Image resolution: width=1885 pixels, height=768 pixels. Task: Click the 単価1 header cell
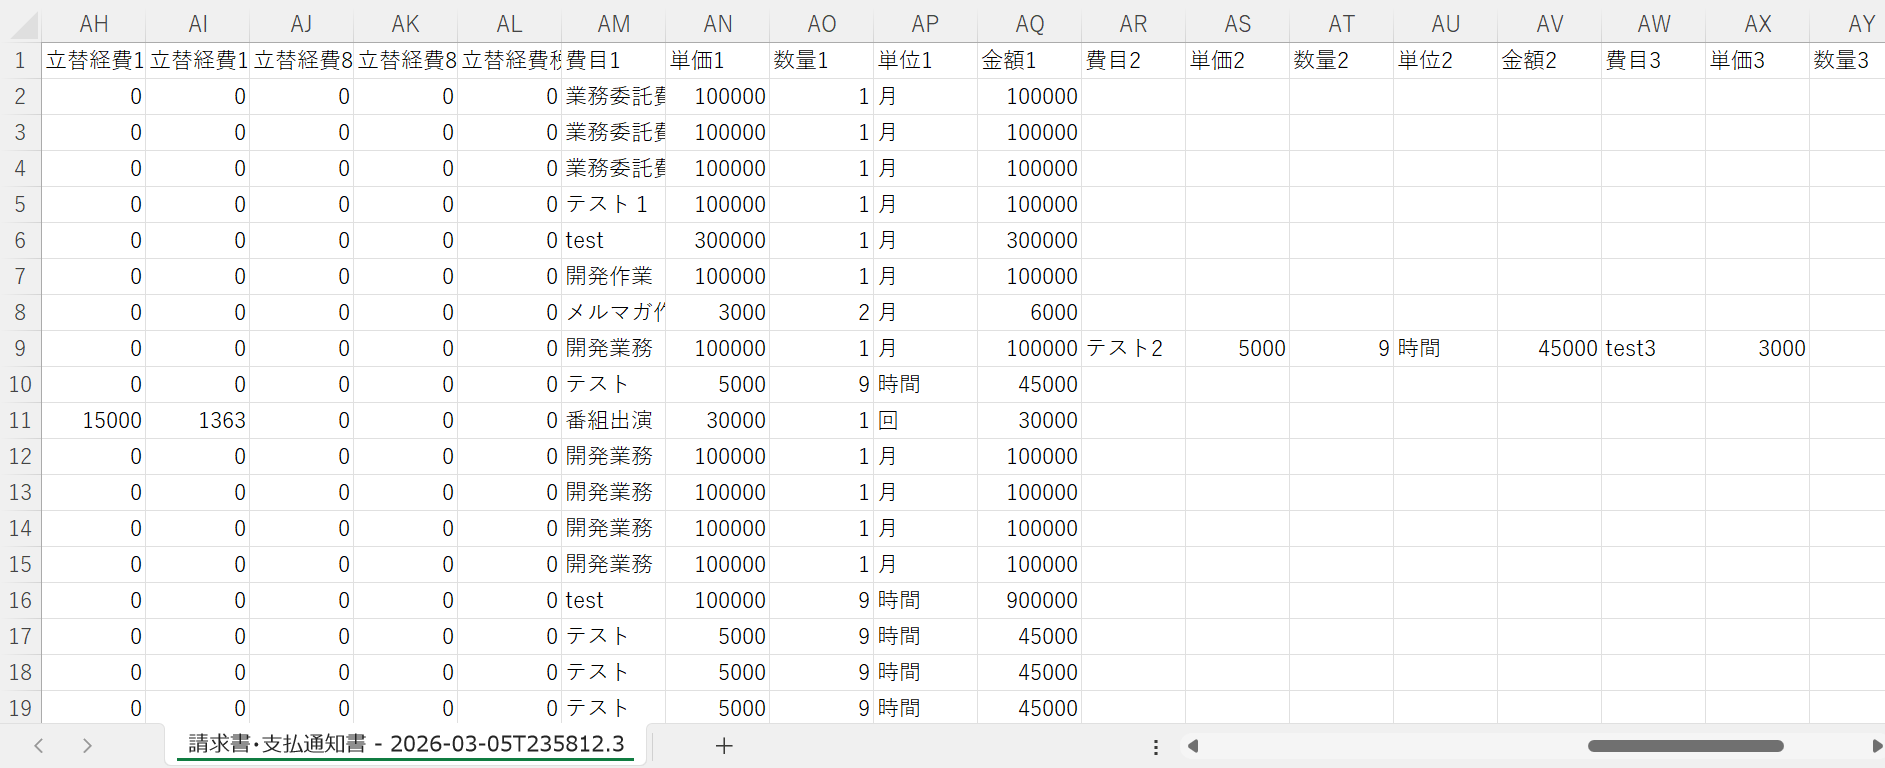(x=718, y=60)
